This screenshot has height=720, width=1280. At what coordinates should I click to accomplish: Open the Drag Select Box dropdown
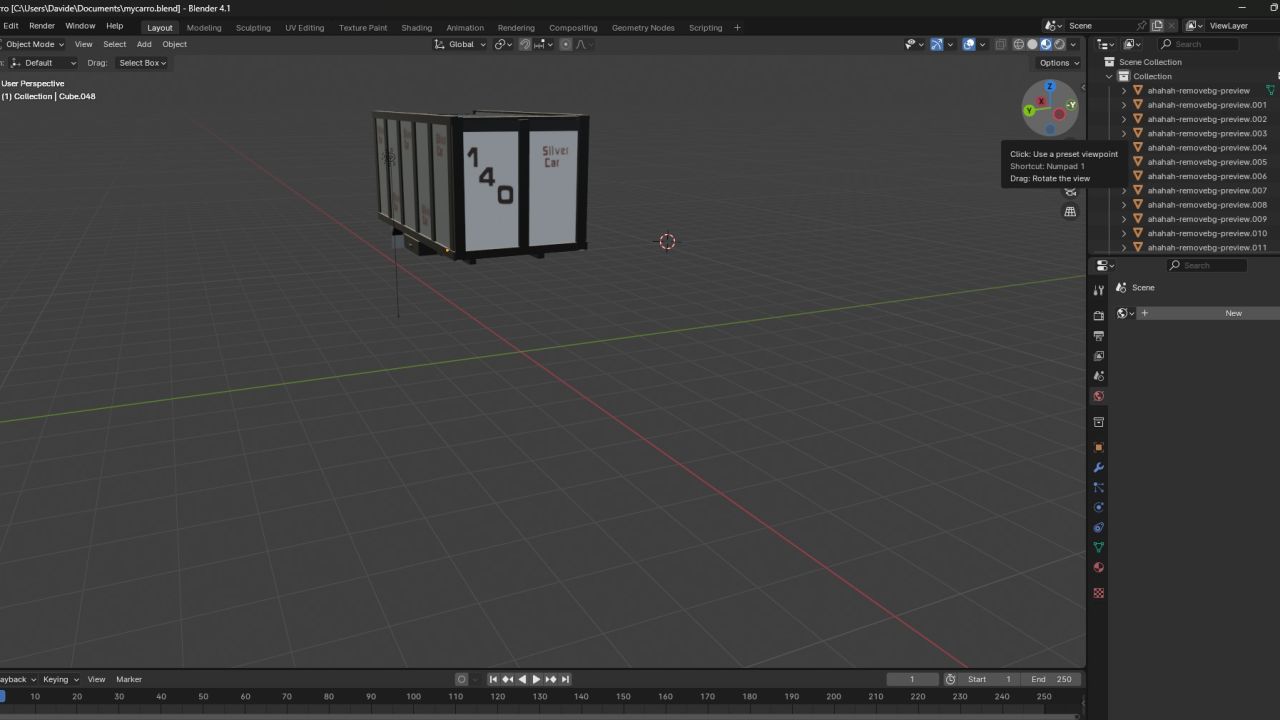click(x=143, y=63)
